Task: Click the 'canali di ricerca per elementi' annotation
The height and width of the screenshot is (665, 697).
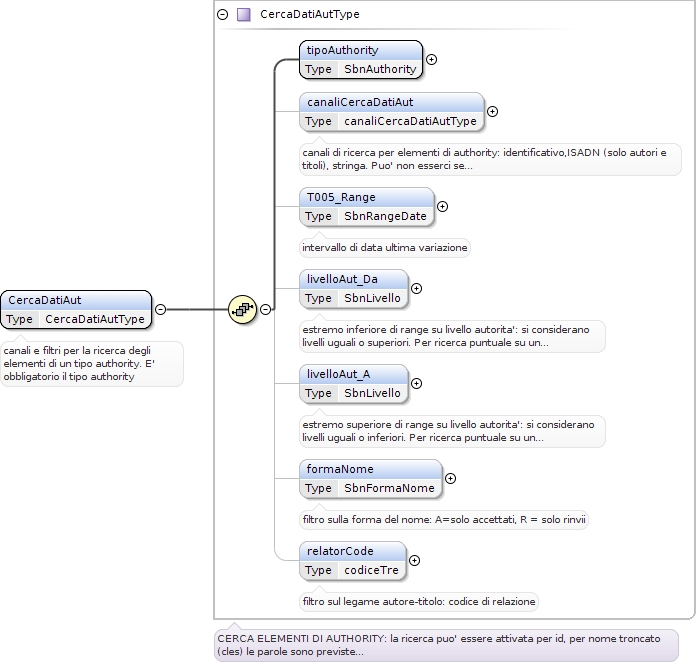Action: pyautogui.click(x=490, y=159)
